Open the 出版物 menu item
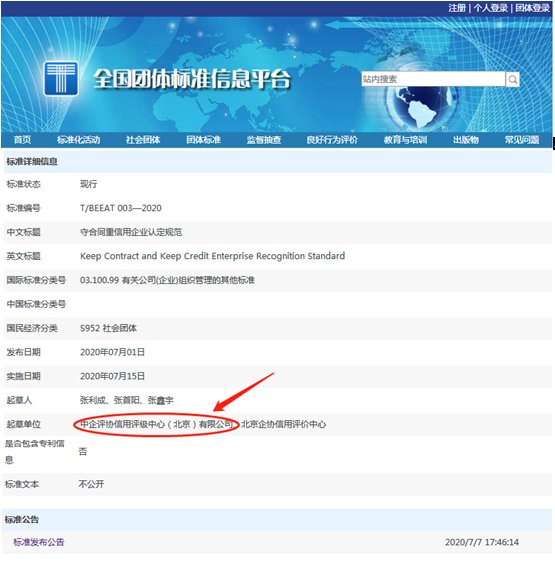Image resolution: width=555 pixels, height=564 pixels. pos(466,140)
